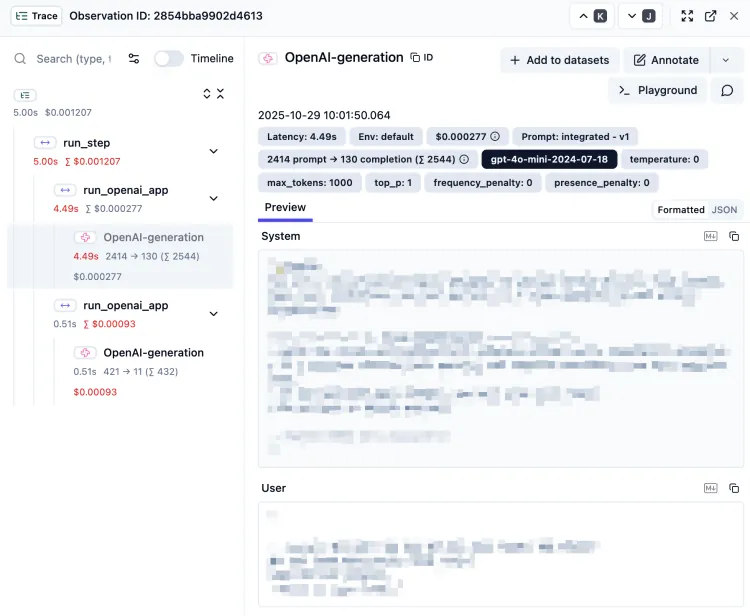The width and height of the screenshot is (750, 616).
Task: Click generation icon of 0.51s OpenAI-generation
Action: pos(85,352)
